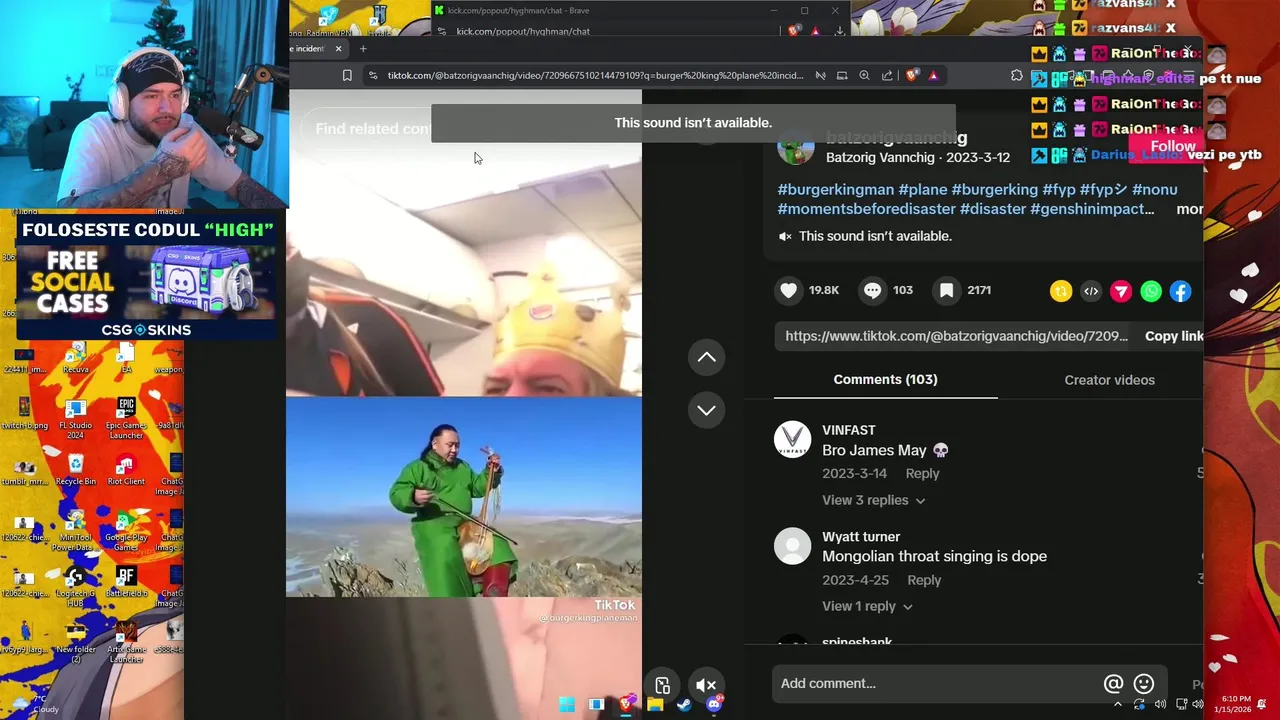Click the zoom magnifier icon in address bar
The width and height of the screenshot is (1280, 720).
pyautogui.click(x=864, y=75)
